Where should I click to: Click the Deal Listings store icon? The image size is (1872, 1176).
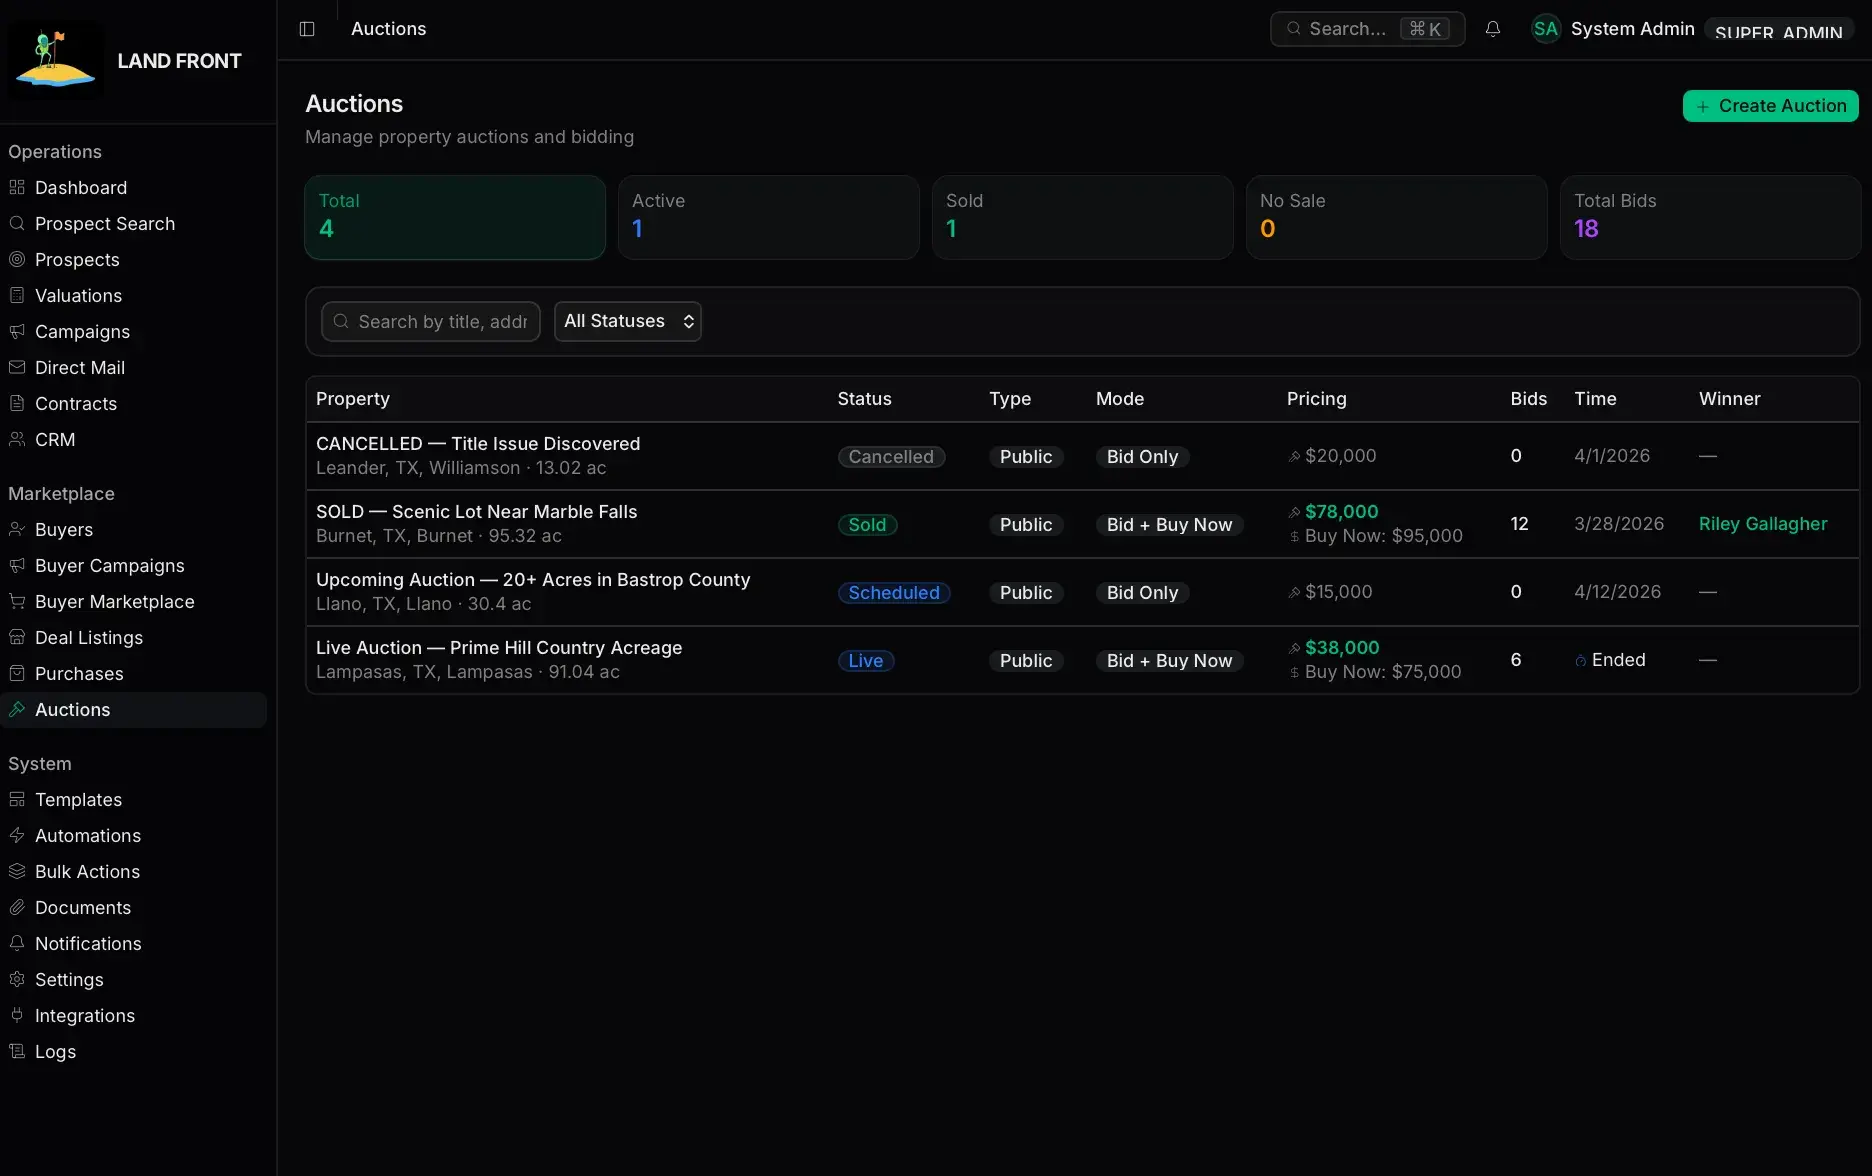pos(17,637)
